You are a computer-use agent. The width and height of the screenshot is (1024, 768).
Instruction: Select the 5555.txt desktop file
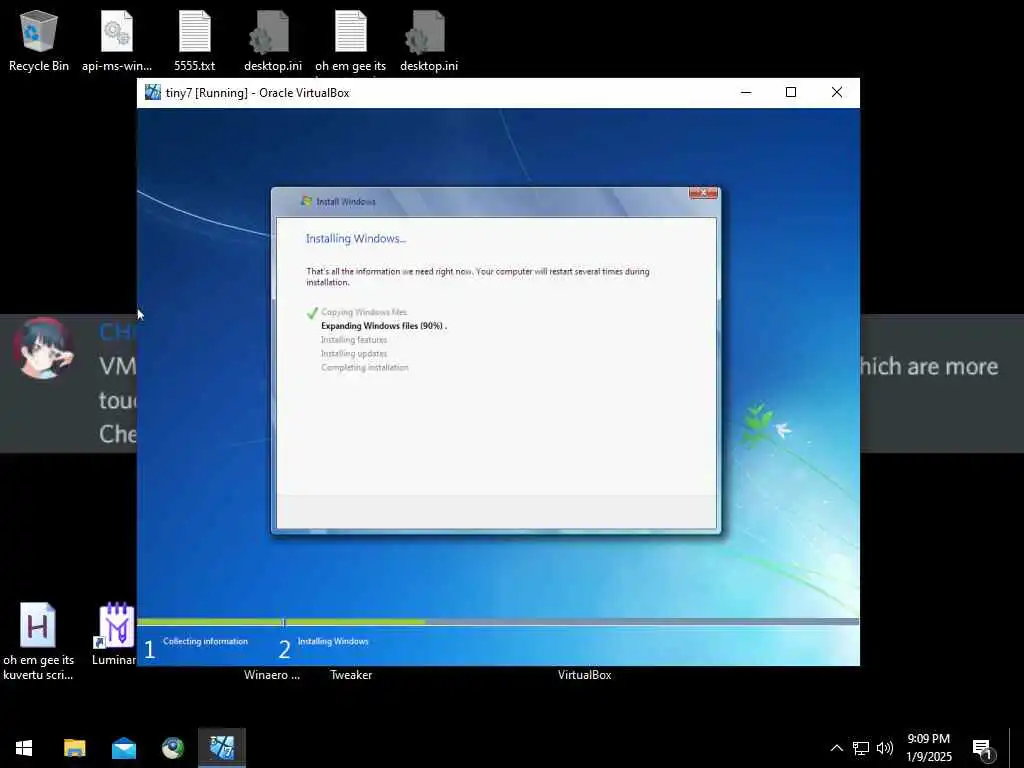(x=195, y=40)
